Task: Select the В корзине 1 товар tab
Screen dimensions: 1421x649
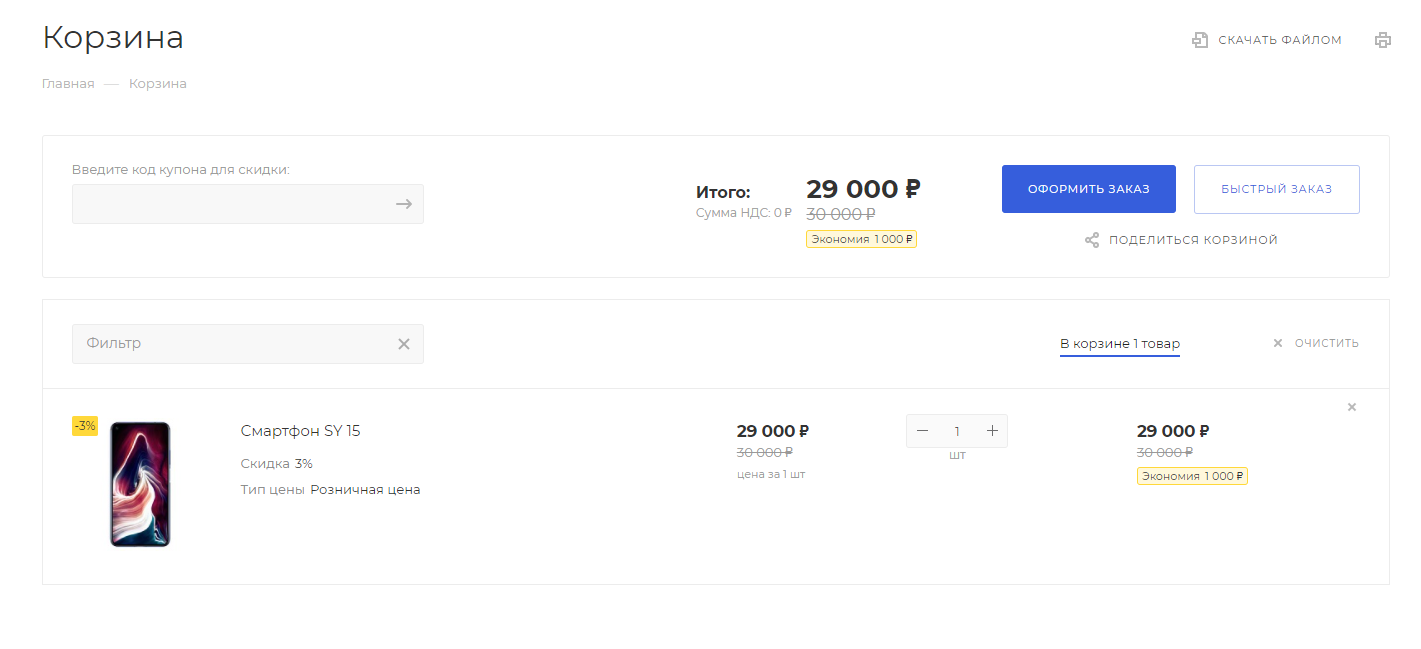Action: point(1120,344)
